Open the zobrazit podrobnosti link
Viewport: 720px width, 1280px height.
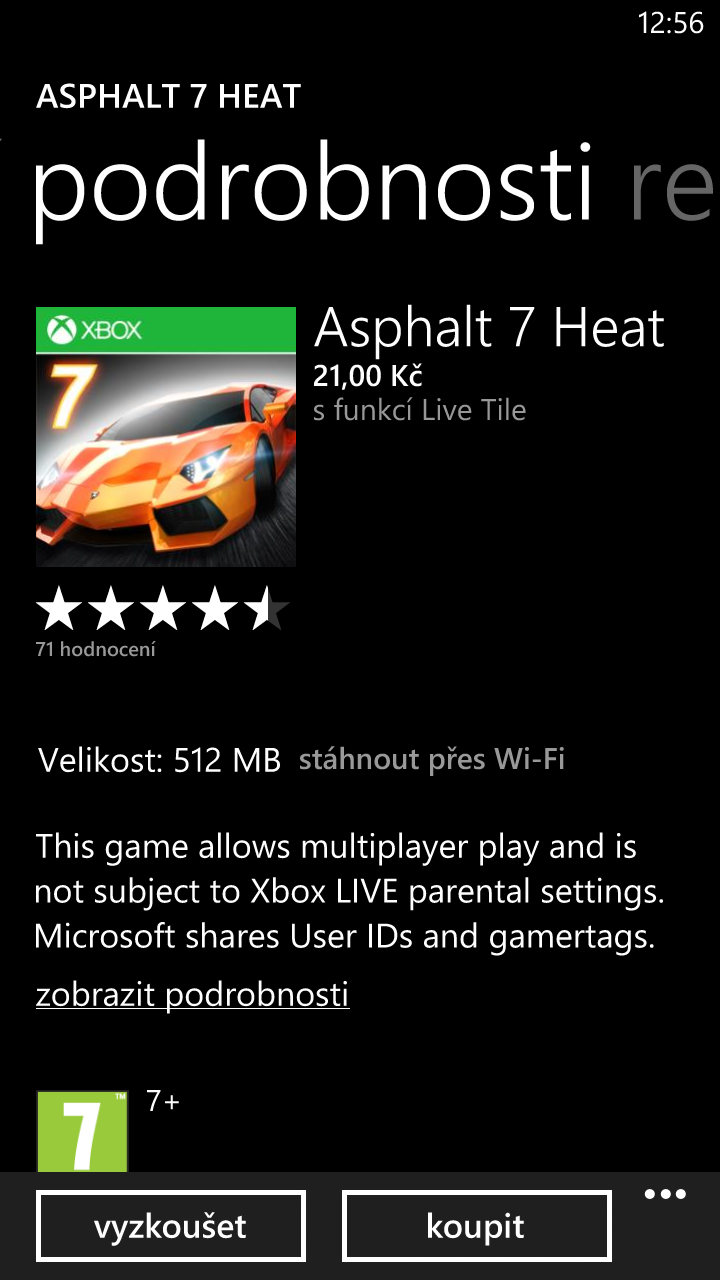pos(192,995)
